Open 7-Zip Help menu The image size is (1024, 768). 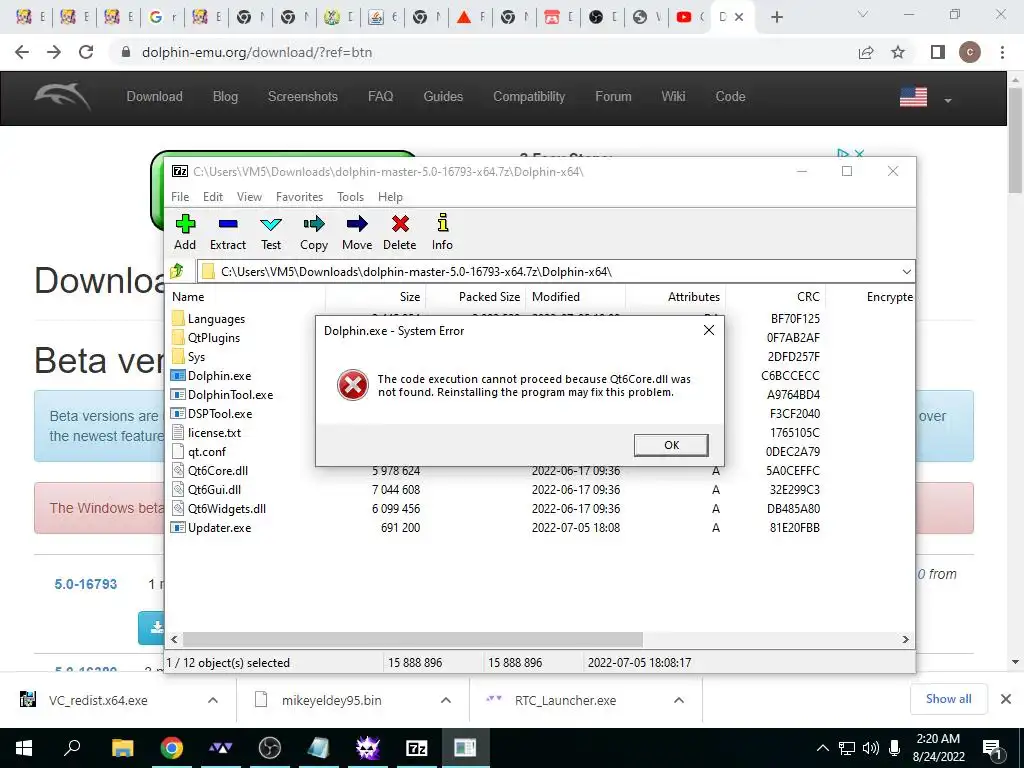(x=391, y=197)
